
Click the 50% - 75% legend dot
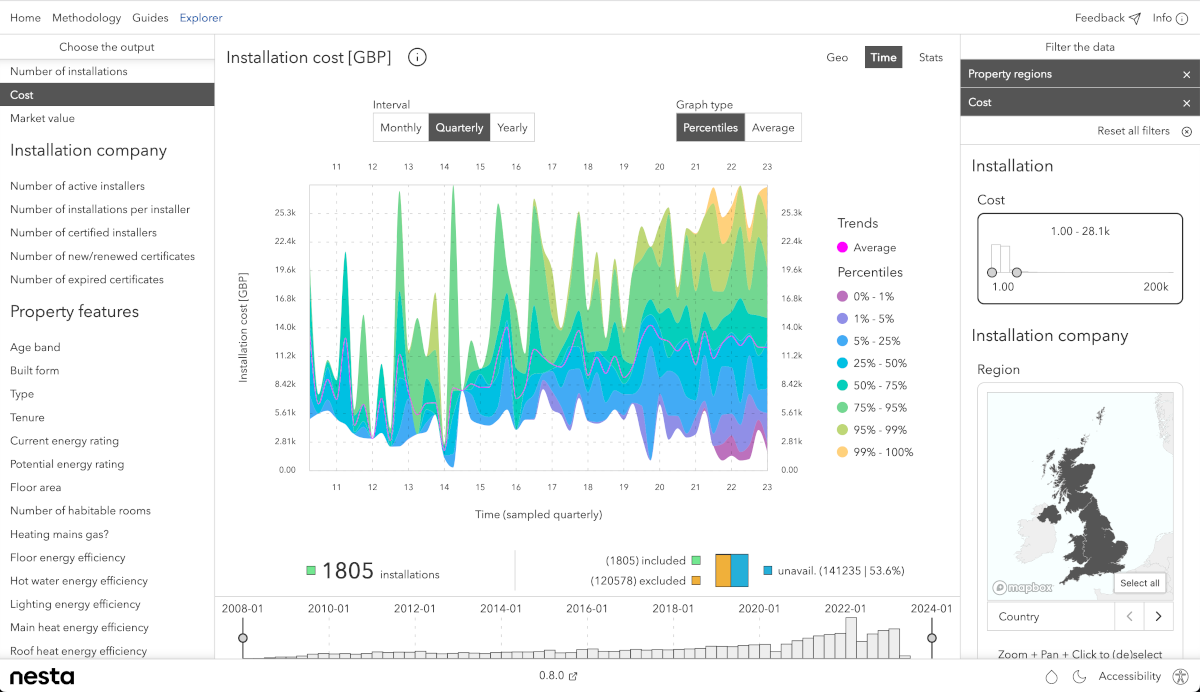842,385
